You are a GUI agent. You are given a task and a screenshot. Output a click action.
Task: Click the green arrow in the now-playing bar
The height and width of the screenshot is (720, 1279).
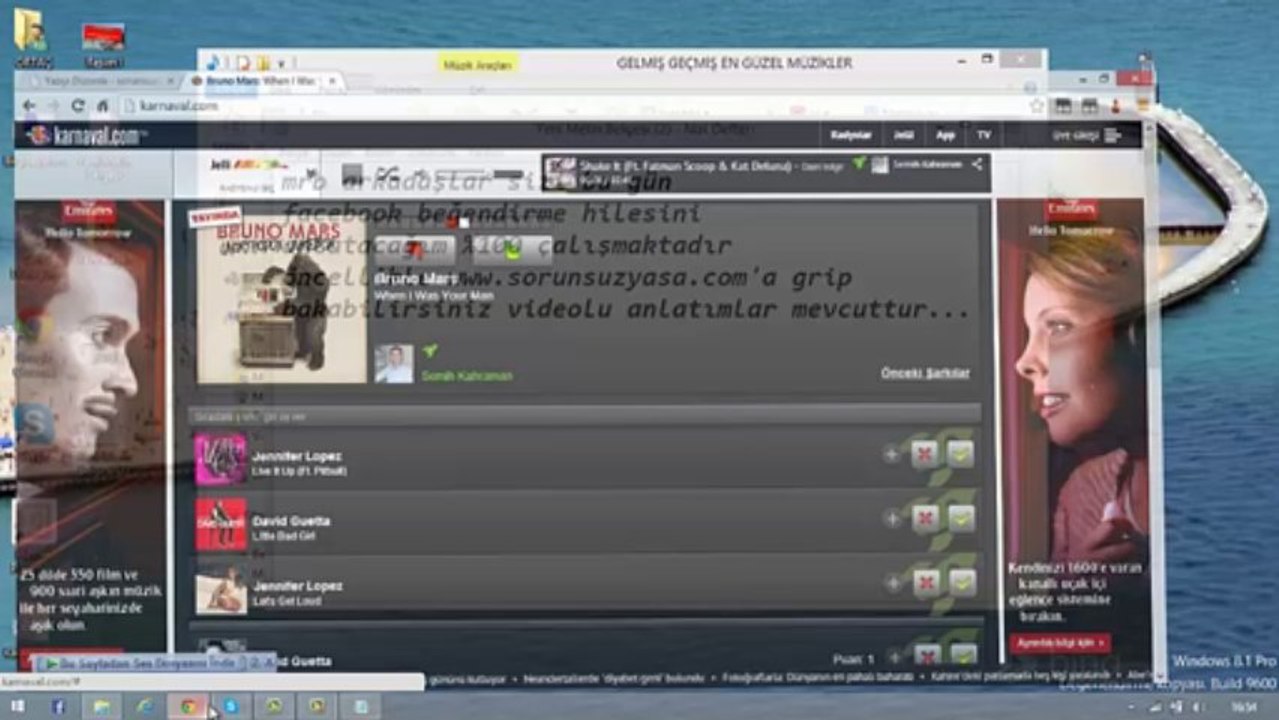point(858,163)
